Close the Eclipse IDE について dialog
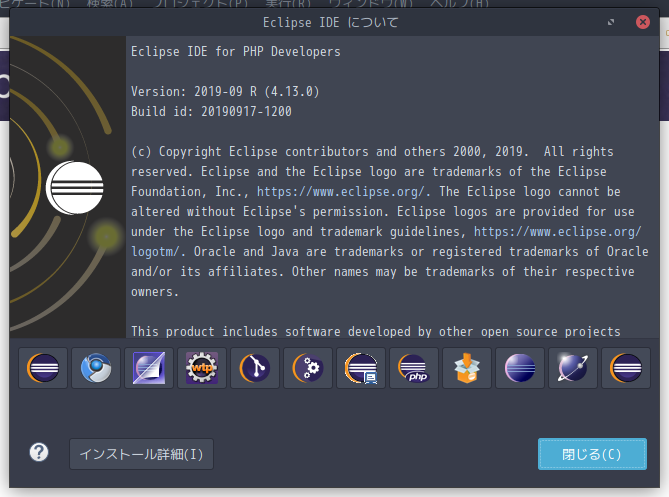The height and width of the screenshot is (497, 669). (643, 22)
